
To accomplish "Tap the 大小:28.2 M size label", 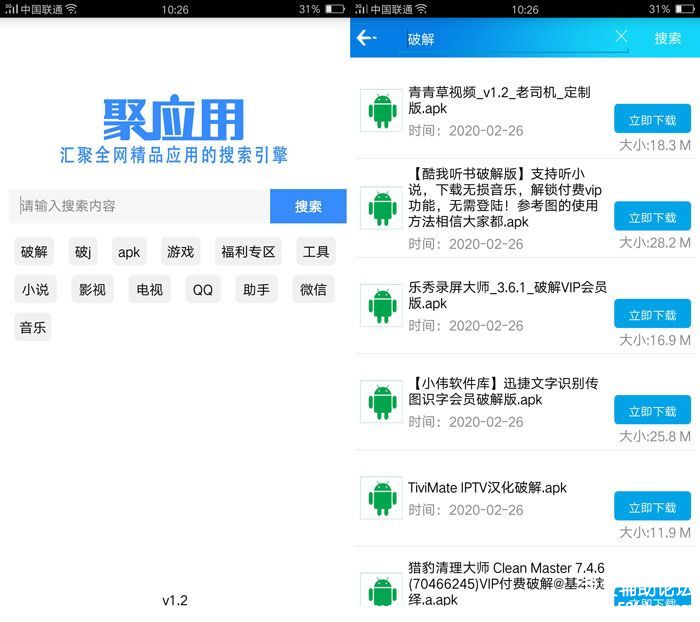I will 654,242.
